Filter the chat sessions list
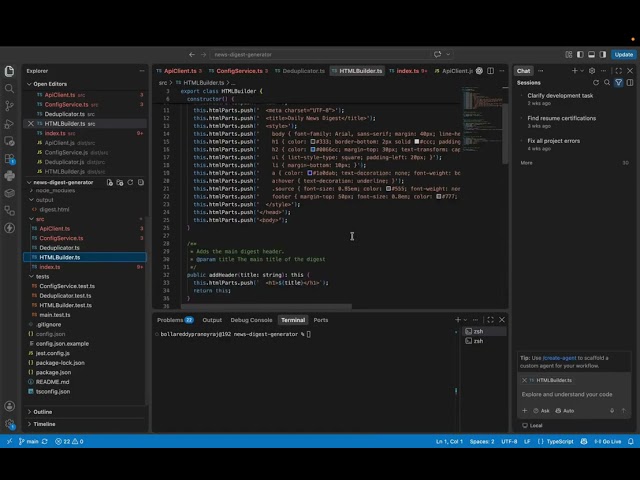This screenshot has height=480, width=640. tap(619, 82)
